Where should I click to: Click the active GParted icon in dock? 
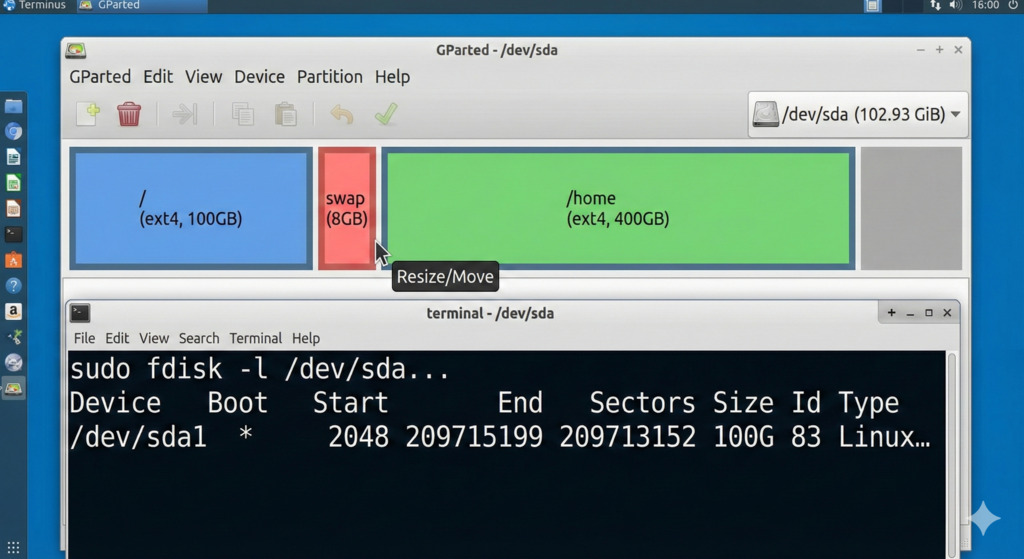(x=13, y=389)
